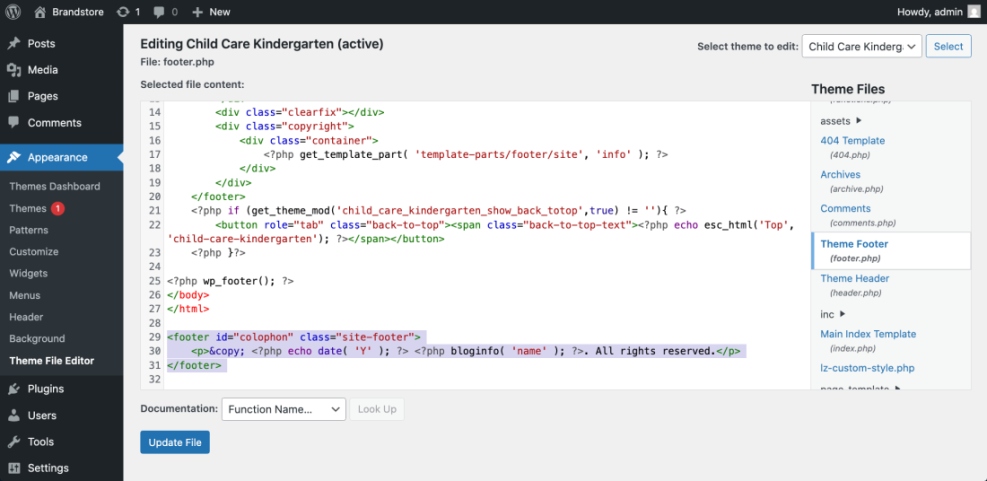Open Themes Dashboard submenu
Viewport: 987px width, 481px height.
[x=55, y=186]
